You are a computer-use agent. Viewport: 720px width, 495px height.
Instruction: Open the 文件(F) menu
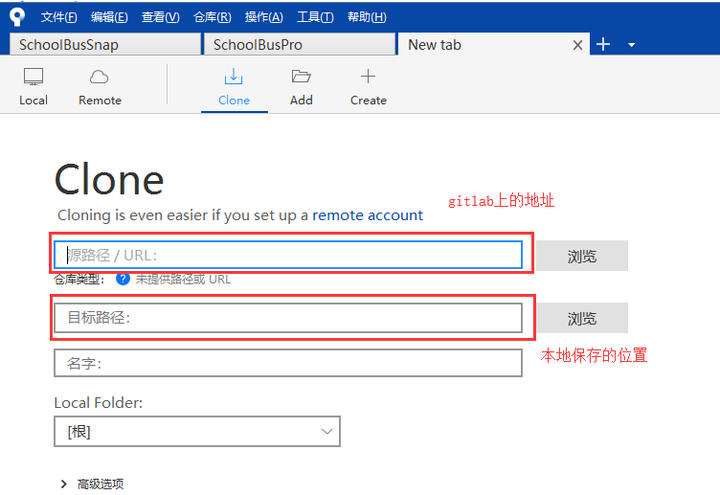(59, 17)
